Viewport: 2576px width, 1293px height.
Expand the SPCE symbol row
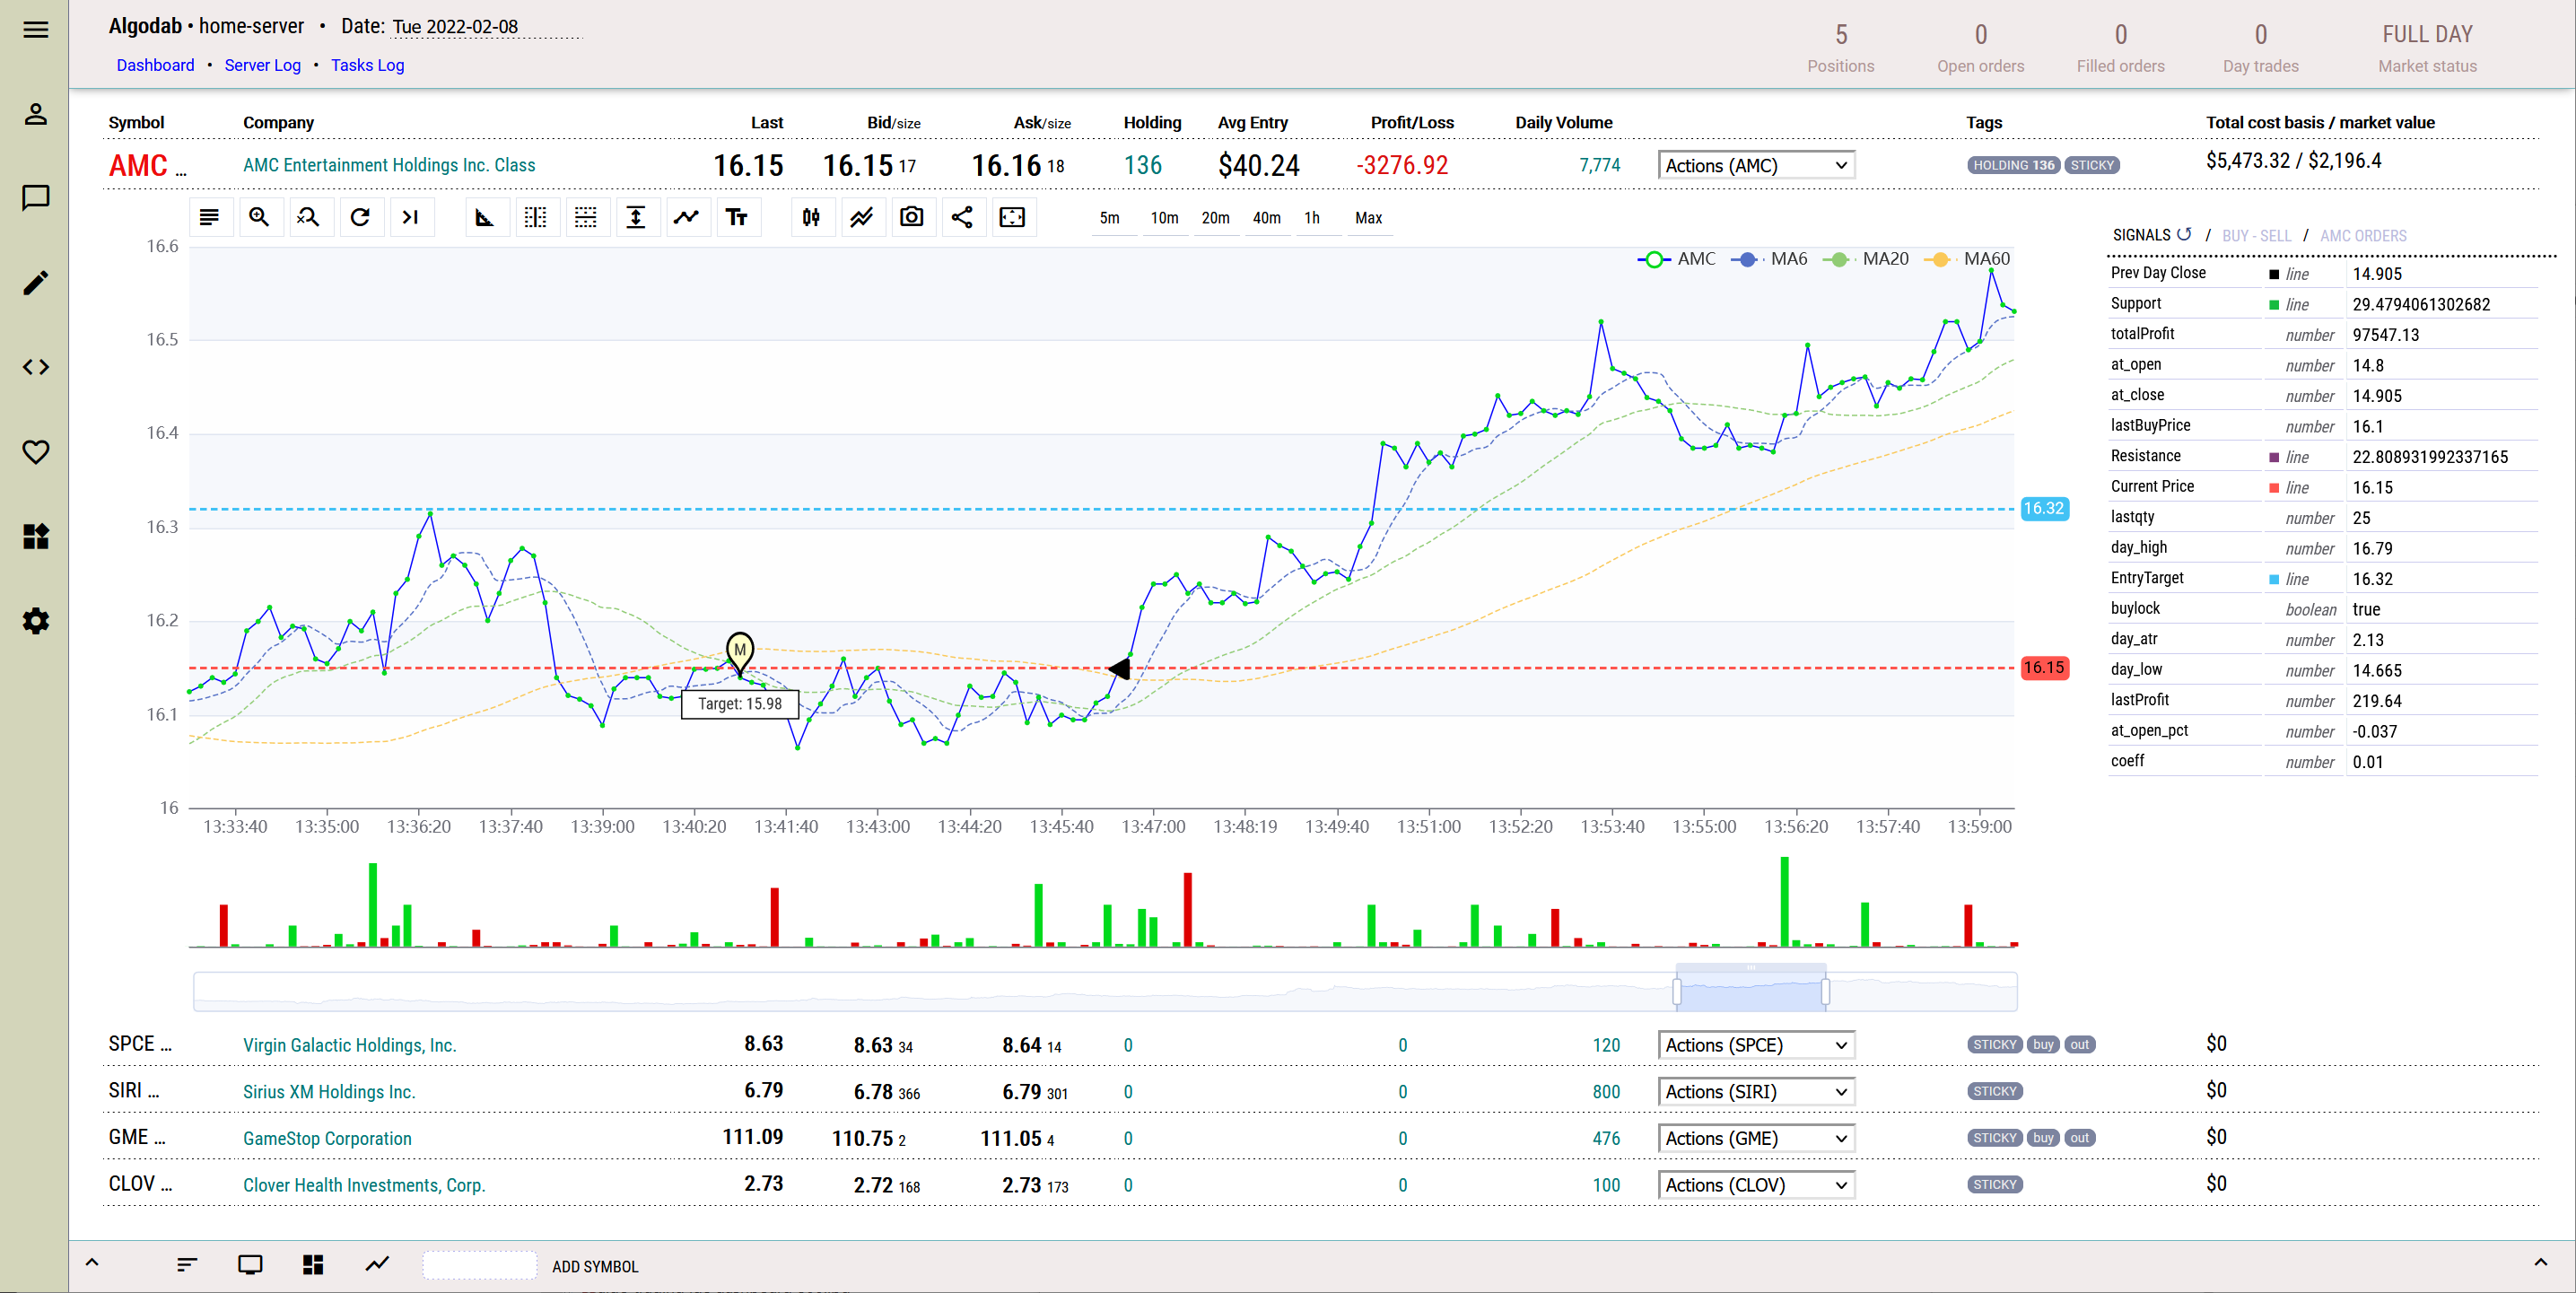[140, 1044]
